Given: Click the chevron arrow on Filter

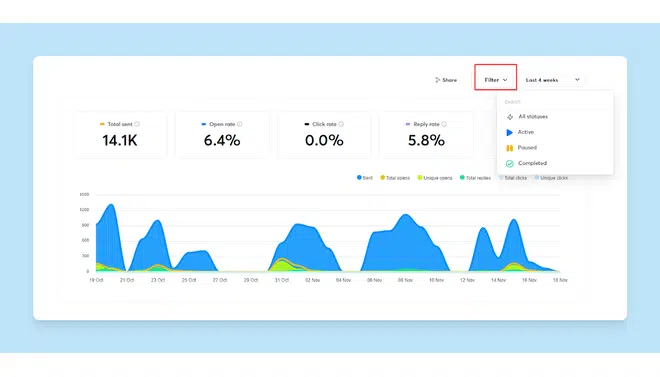Looking at the screenshot, I should point(505,80).
